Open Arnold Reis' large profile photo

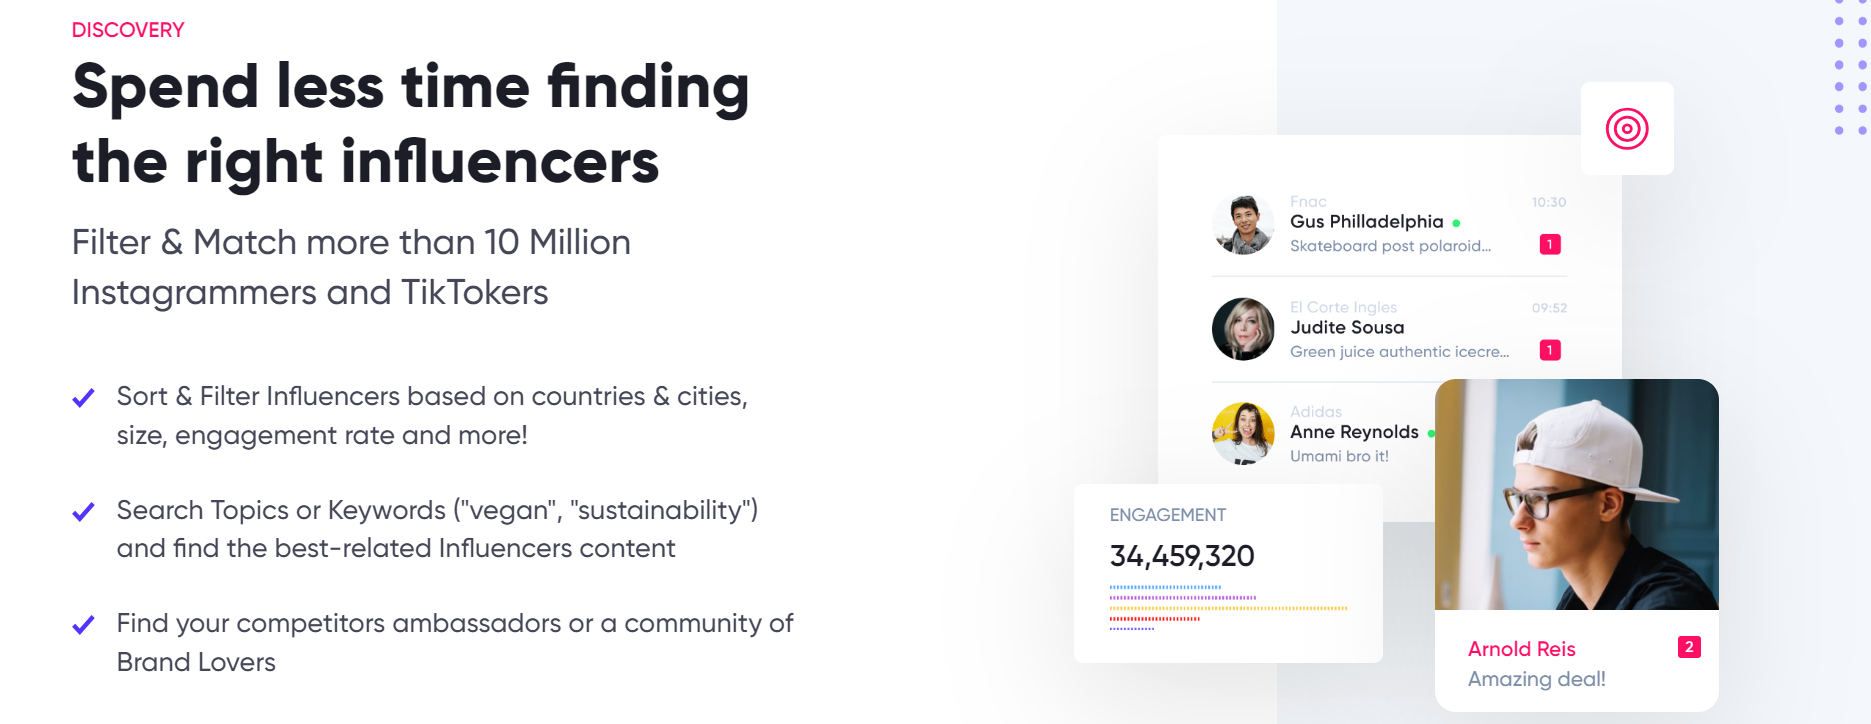pos(1576,494)
